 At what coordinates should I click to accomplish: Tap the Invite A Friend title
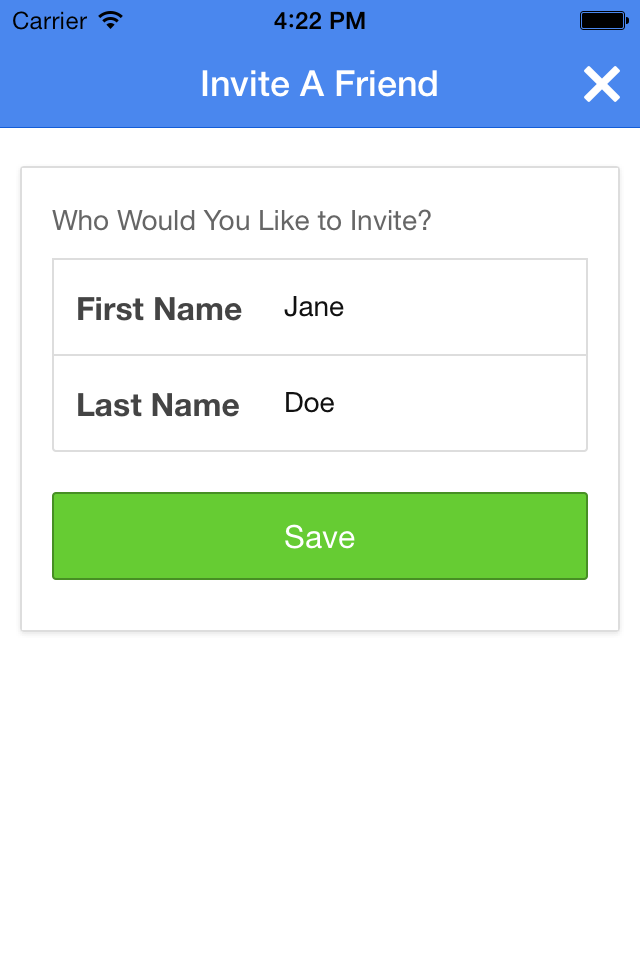pos(320,83)
